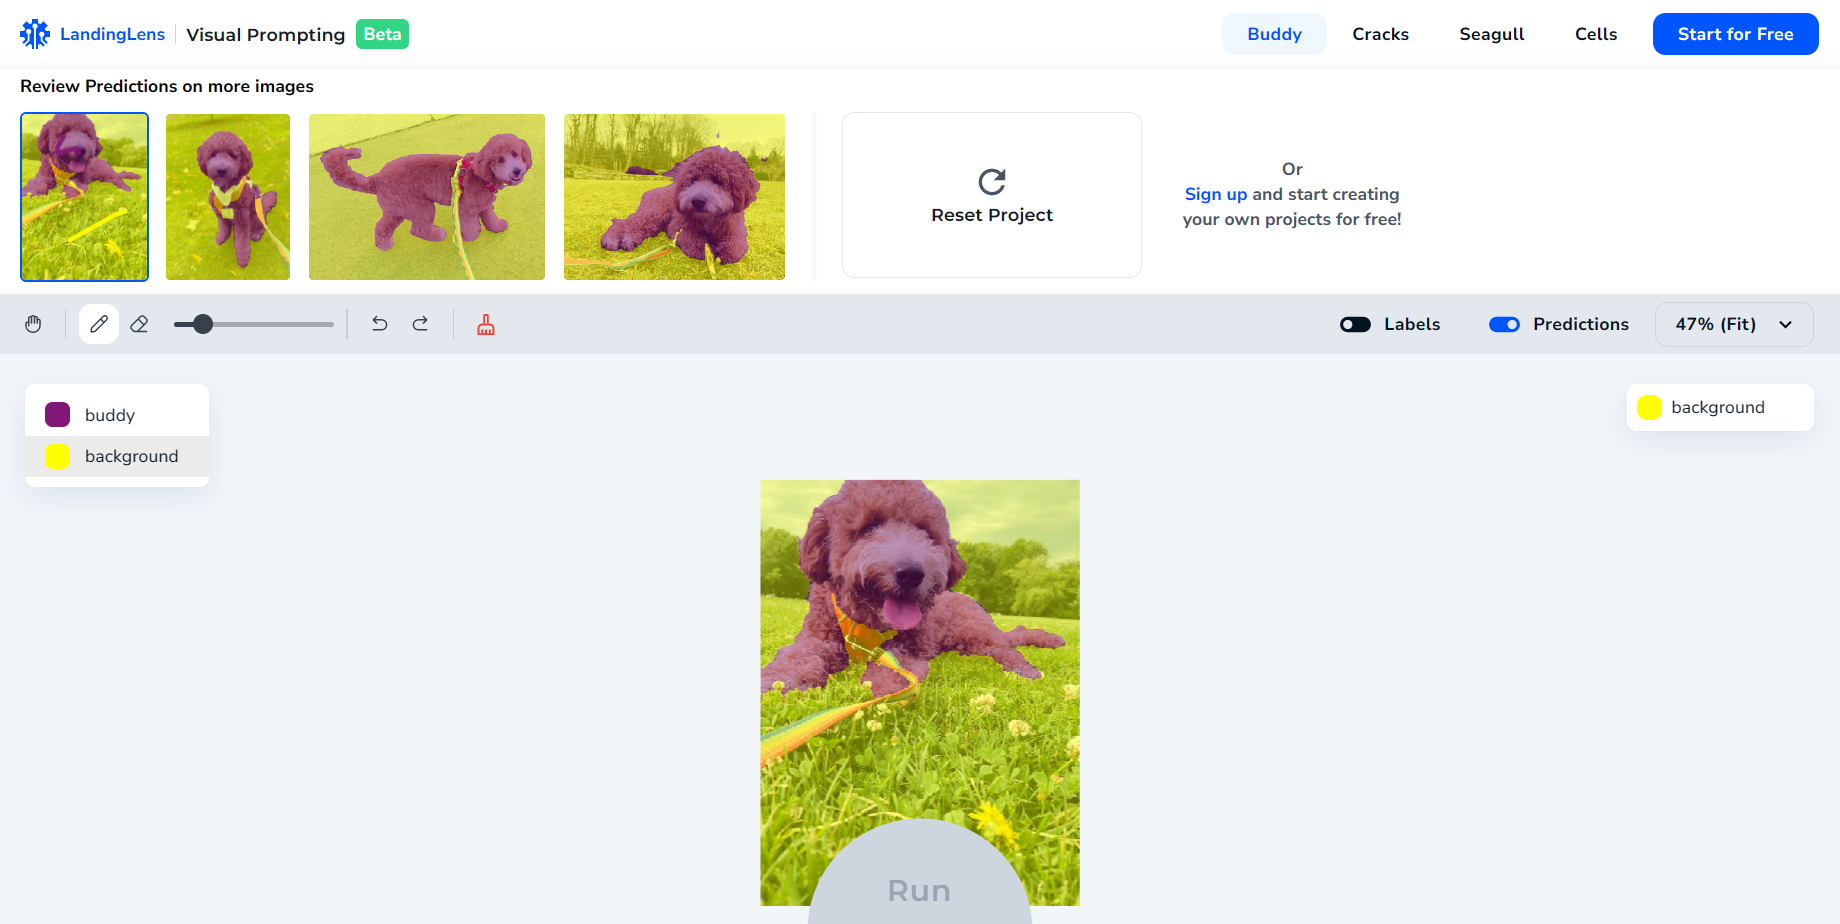The image size is (1840, 924).
Task: Click the background legend on the right
Action: (1720, 407)
